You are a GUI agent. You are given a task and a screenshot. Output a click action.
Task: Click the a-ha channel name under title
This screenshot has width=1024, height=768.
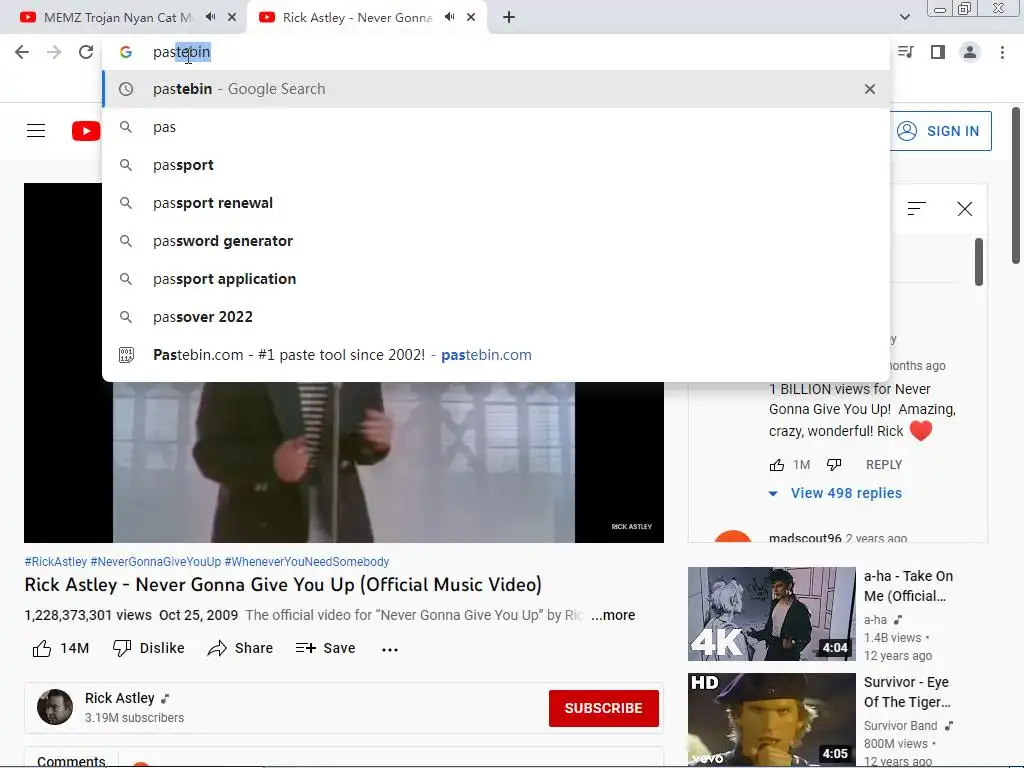click(x=875, y=620)
